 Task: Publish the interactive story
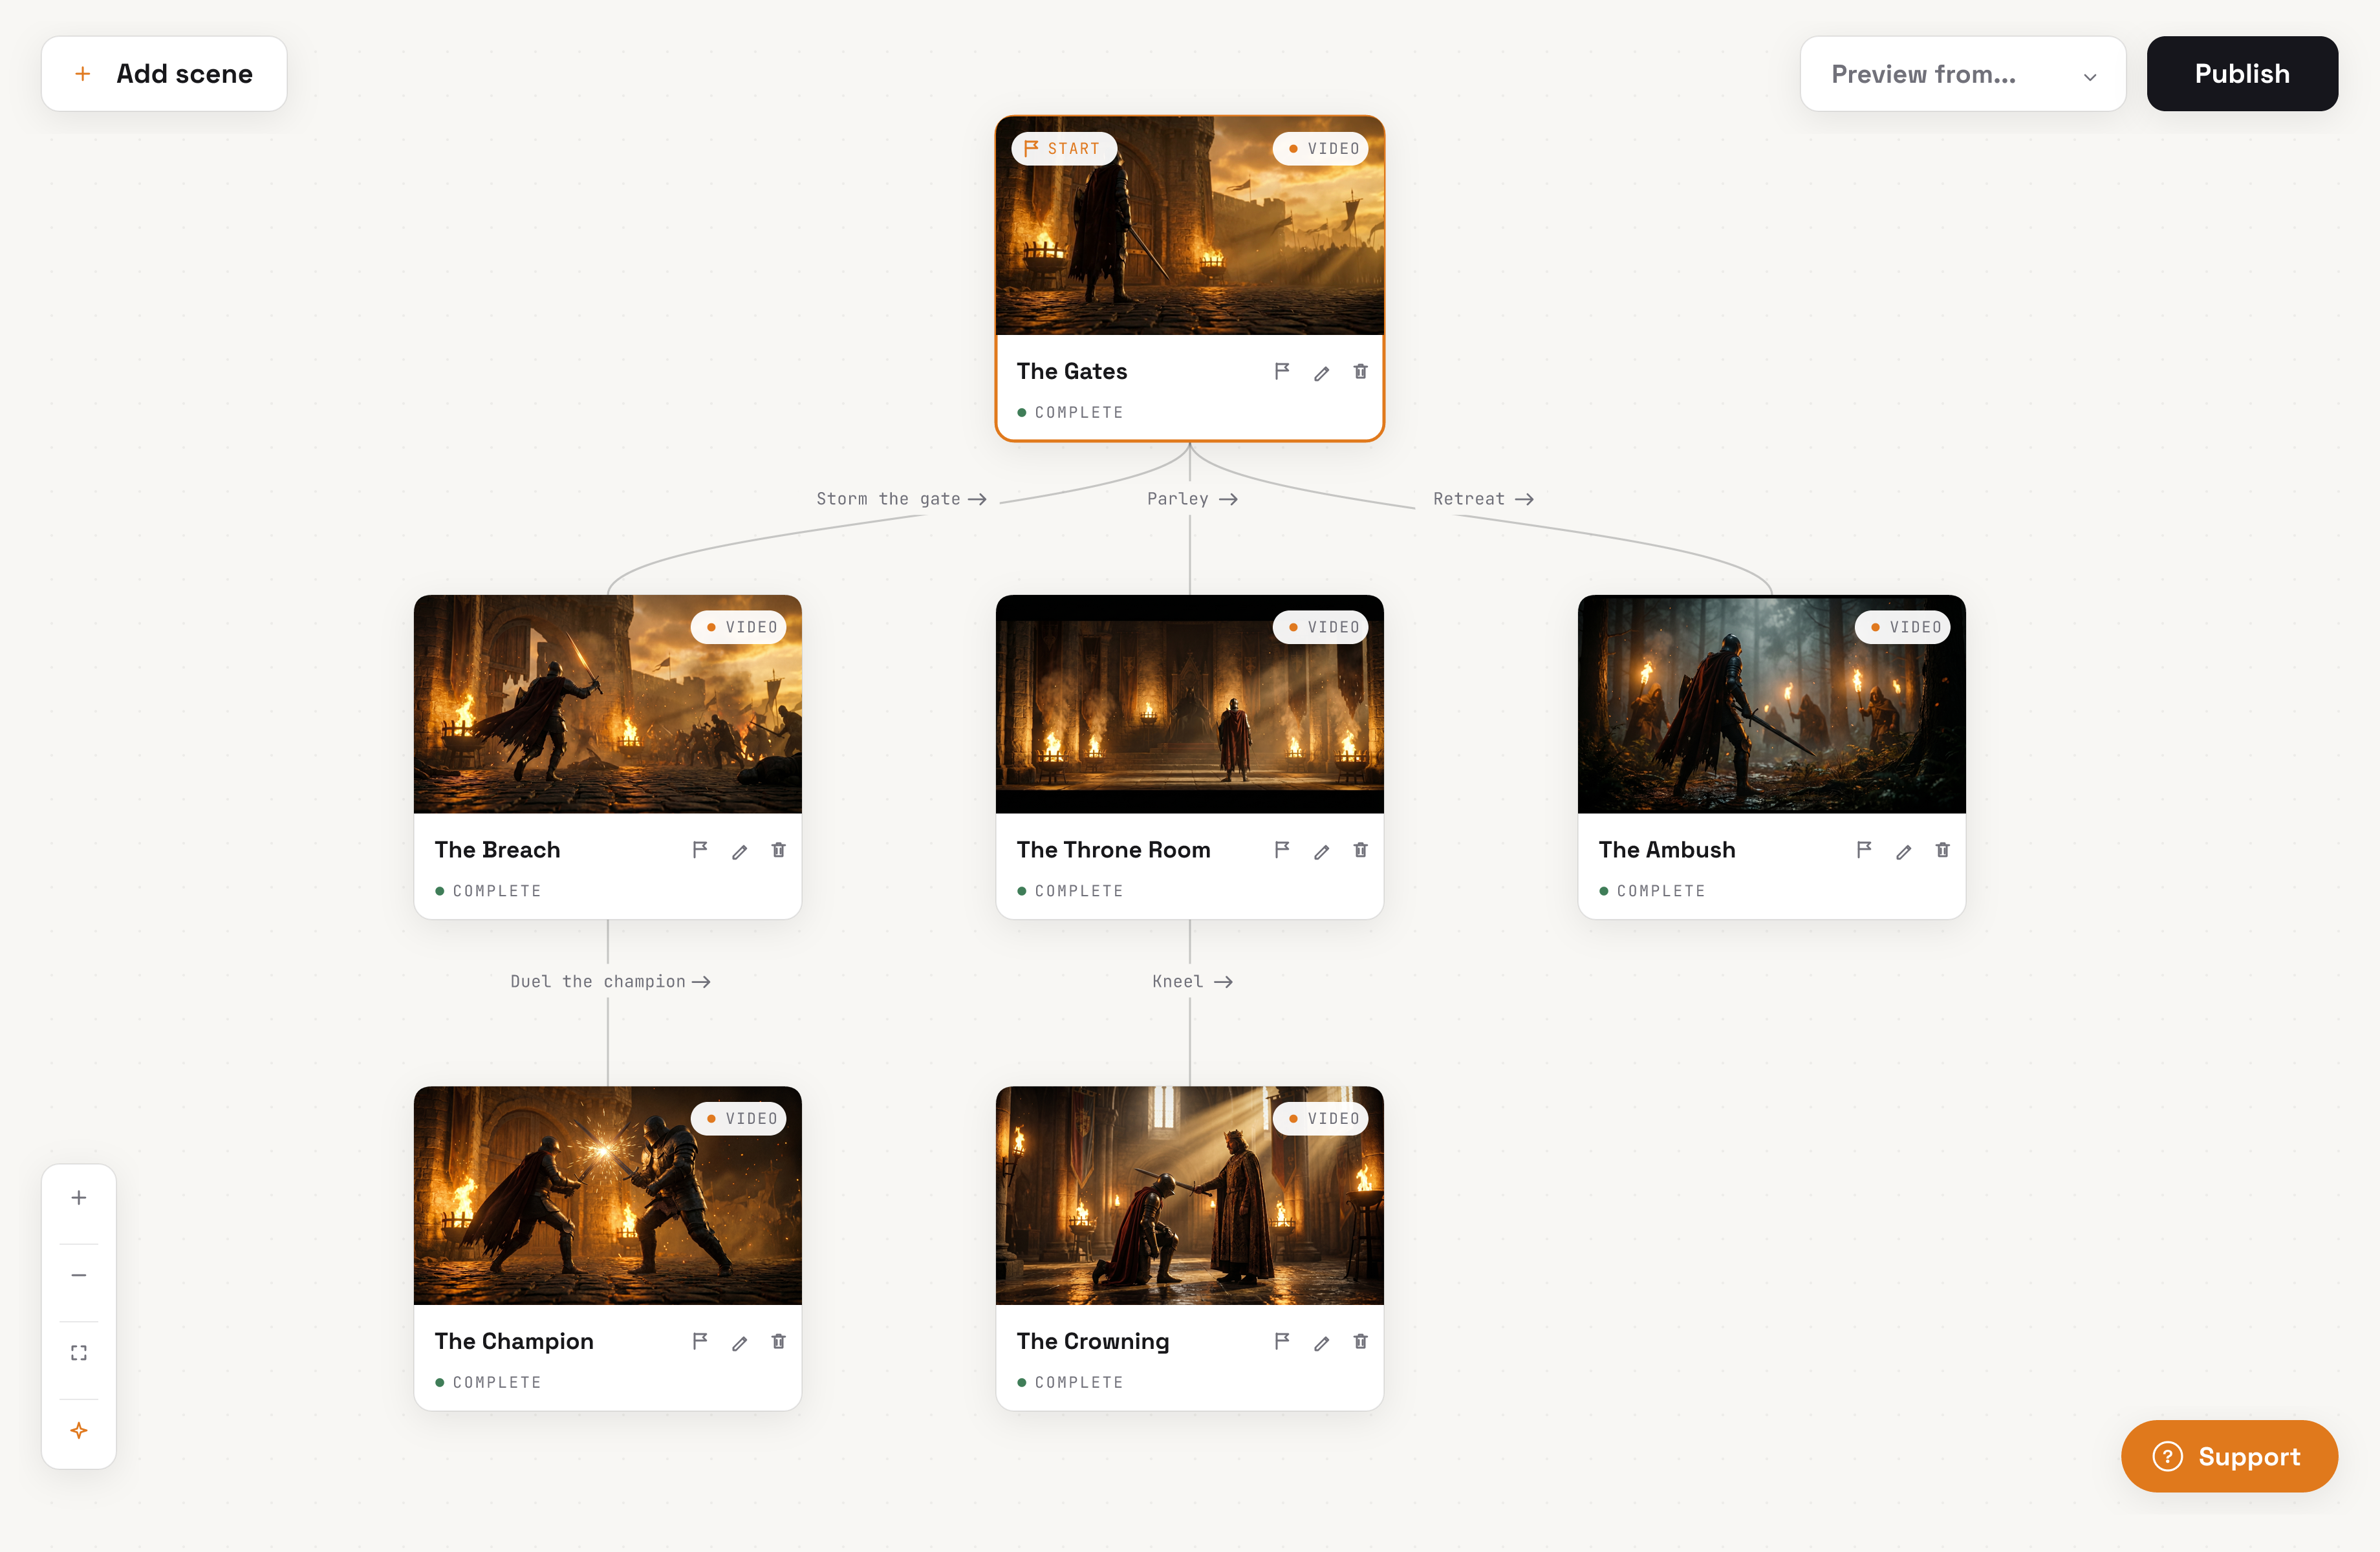(2242, 74)
